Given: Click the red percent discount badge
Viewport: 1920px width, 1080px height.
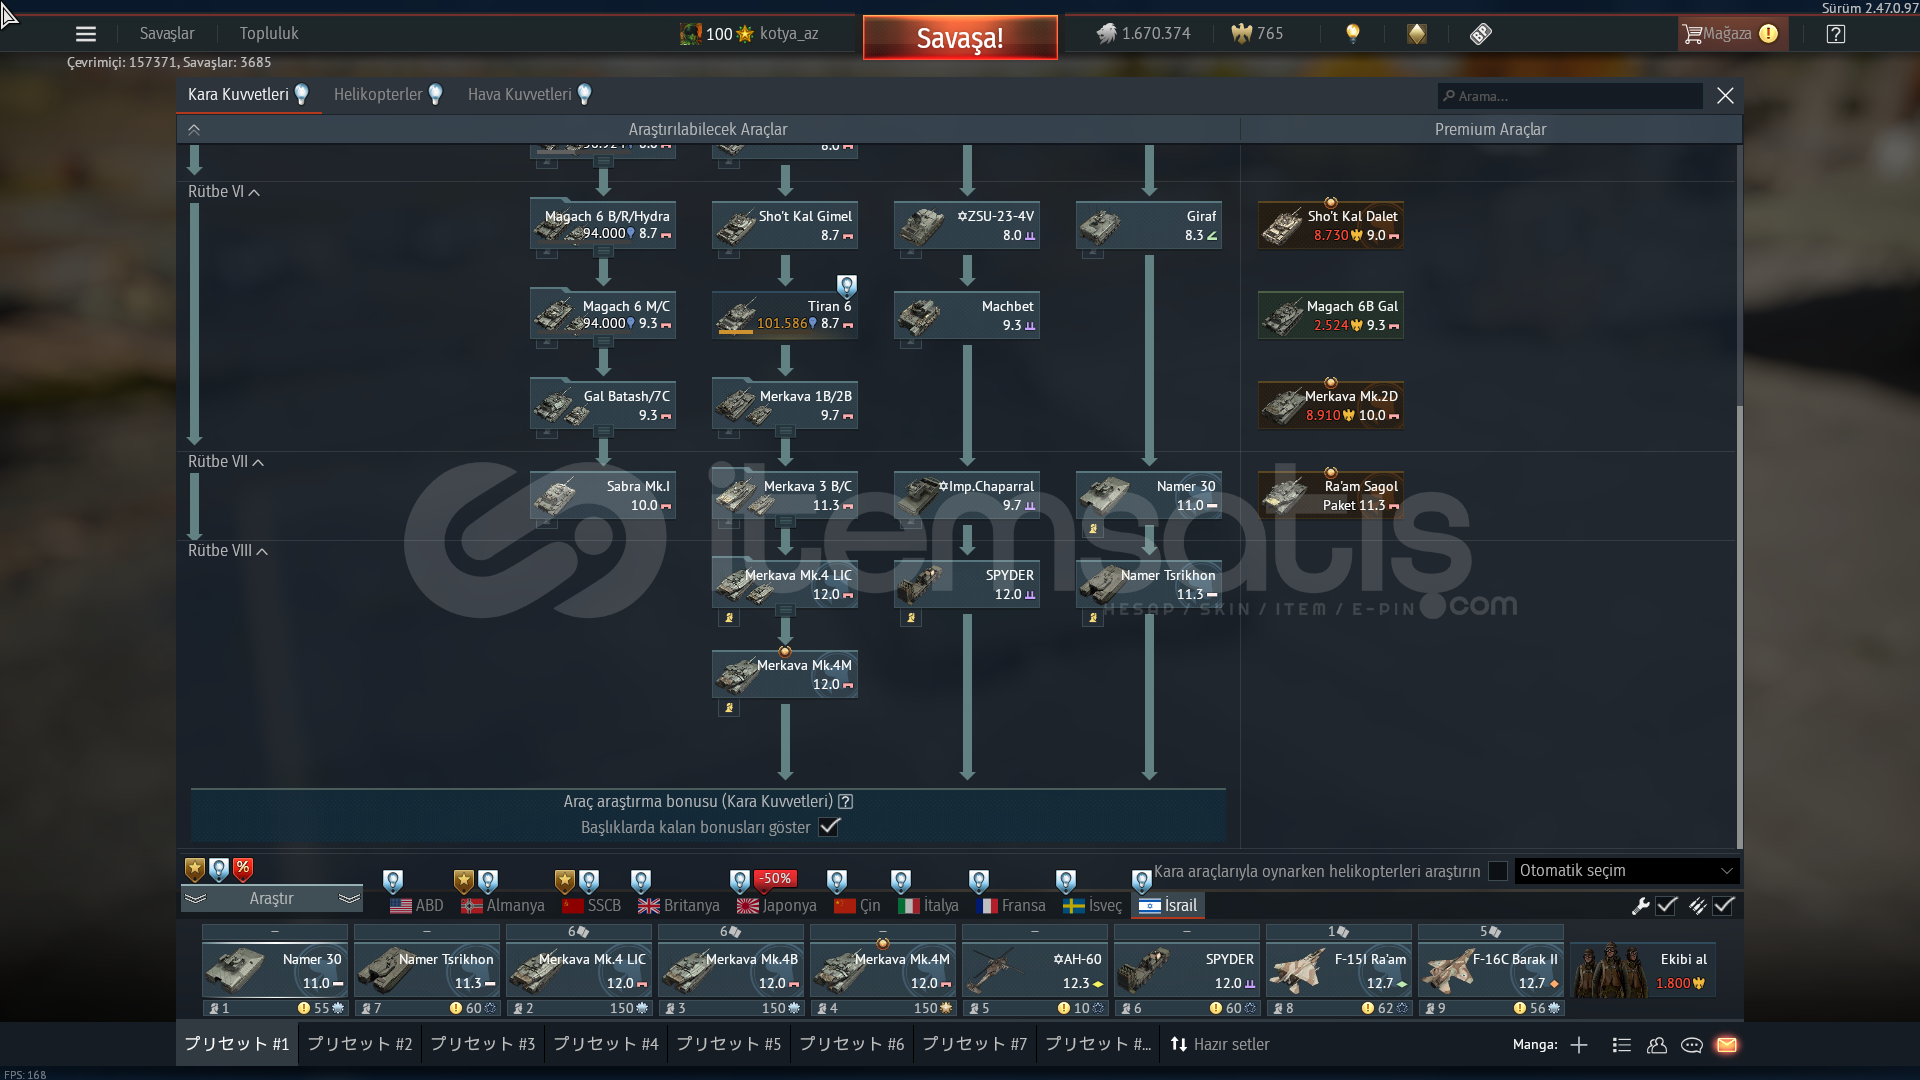Looking at the screenshot, I should (x=243, y=869).
